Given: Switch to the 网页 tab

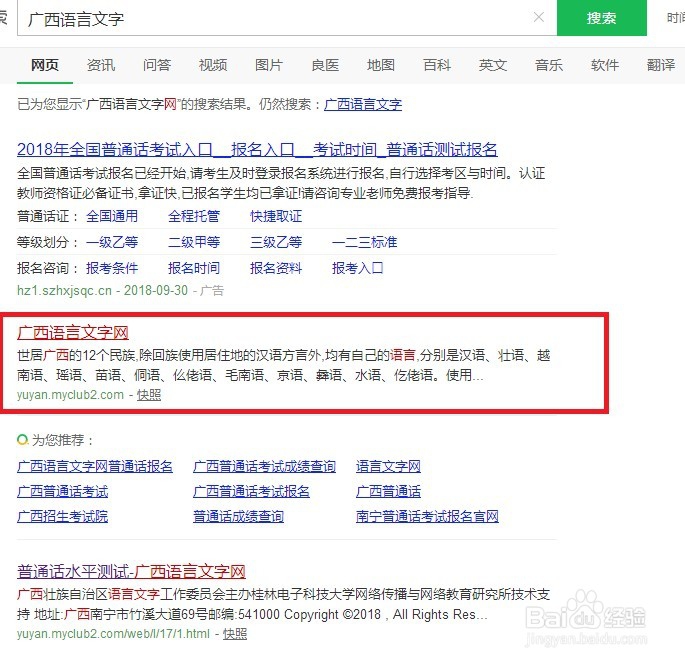Looking at the screenshot, I should (x=45, y=65).
